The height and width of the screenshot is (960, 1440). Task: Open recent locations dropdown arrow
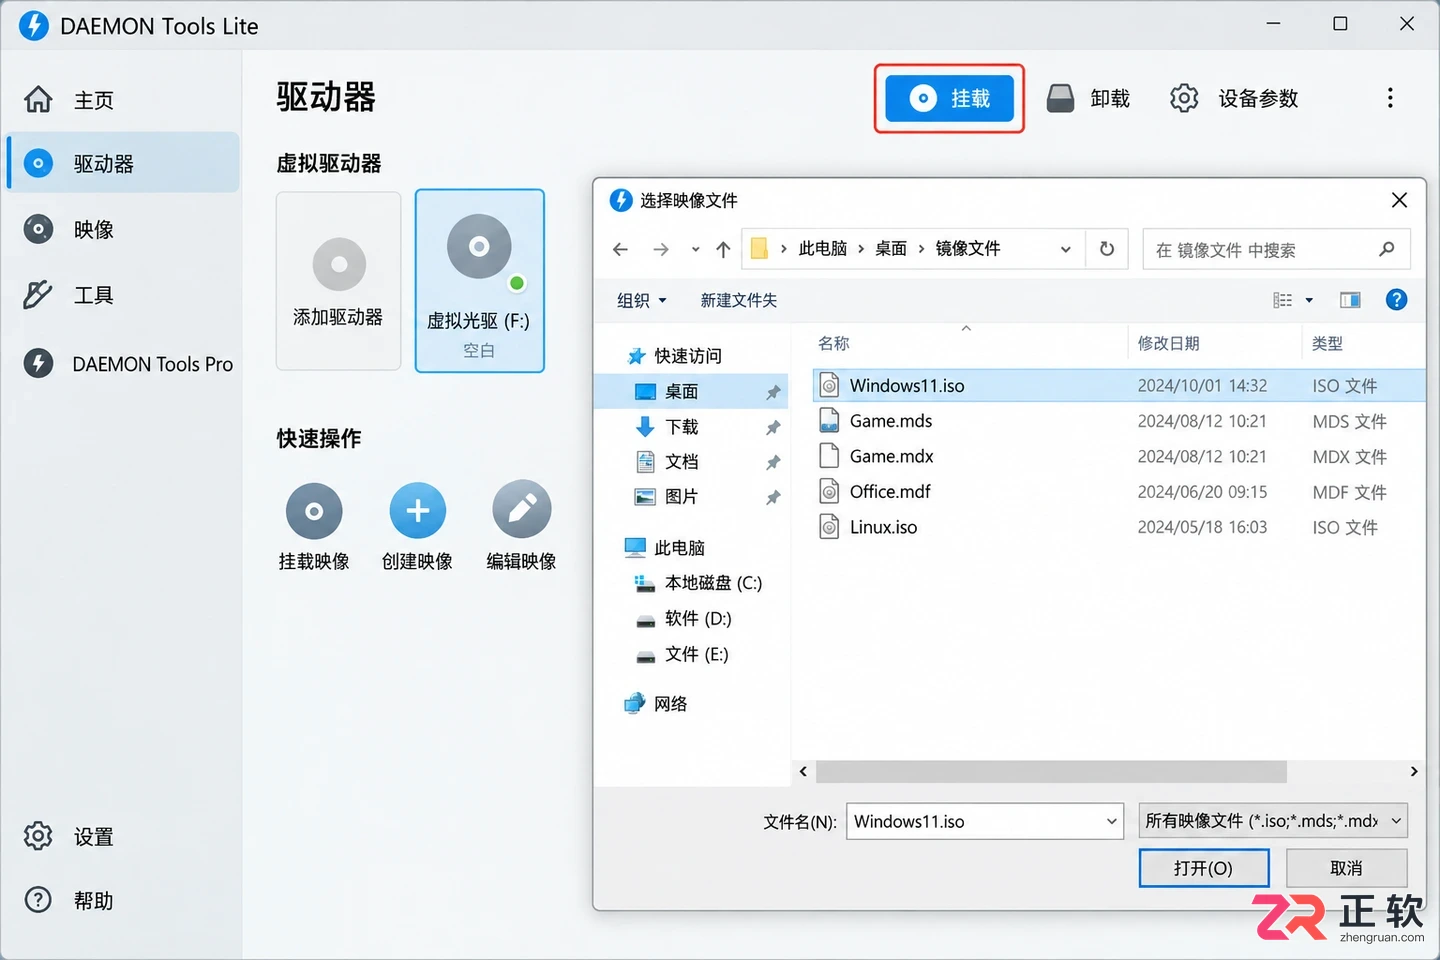click(x=695, y=249)
